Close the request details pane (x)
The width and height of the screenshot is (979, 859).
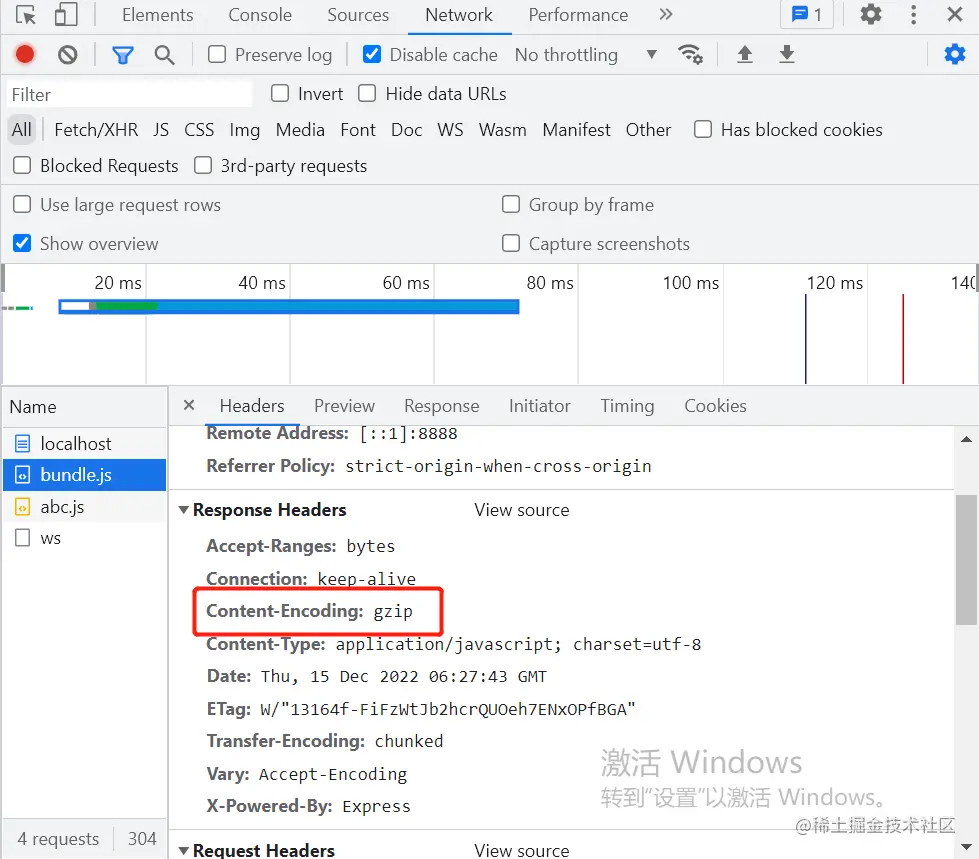tap(189, 405)
